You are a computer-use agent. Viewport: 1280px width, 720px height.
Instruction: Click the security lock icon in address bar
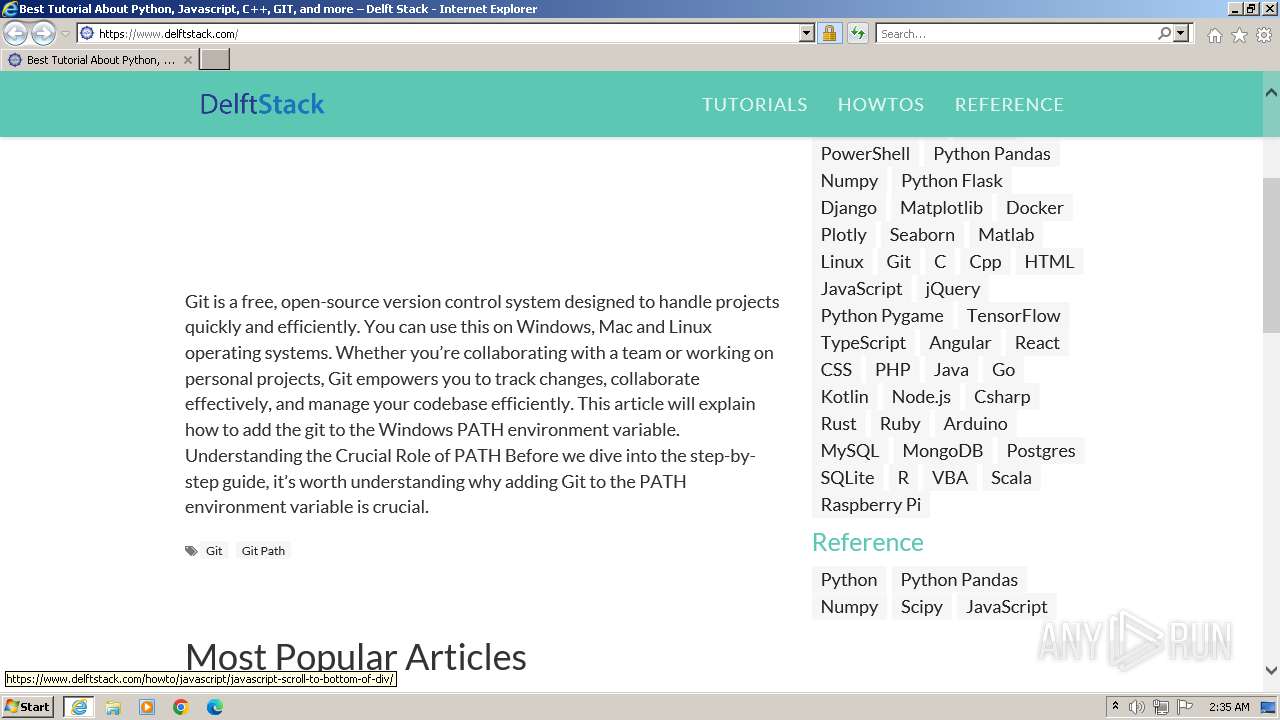(x=829, y=33)
